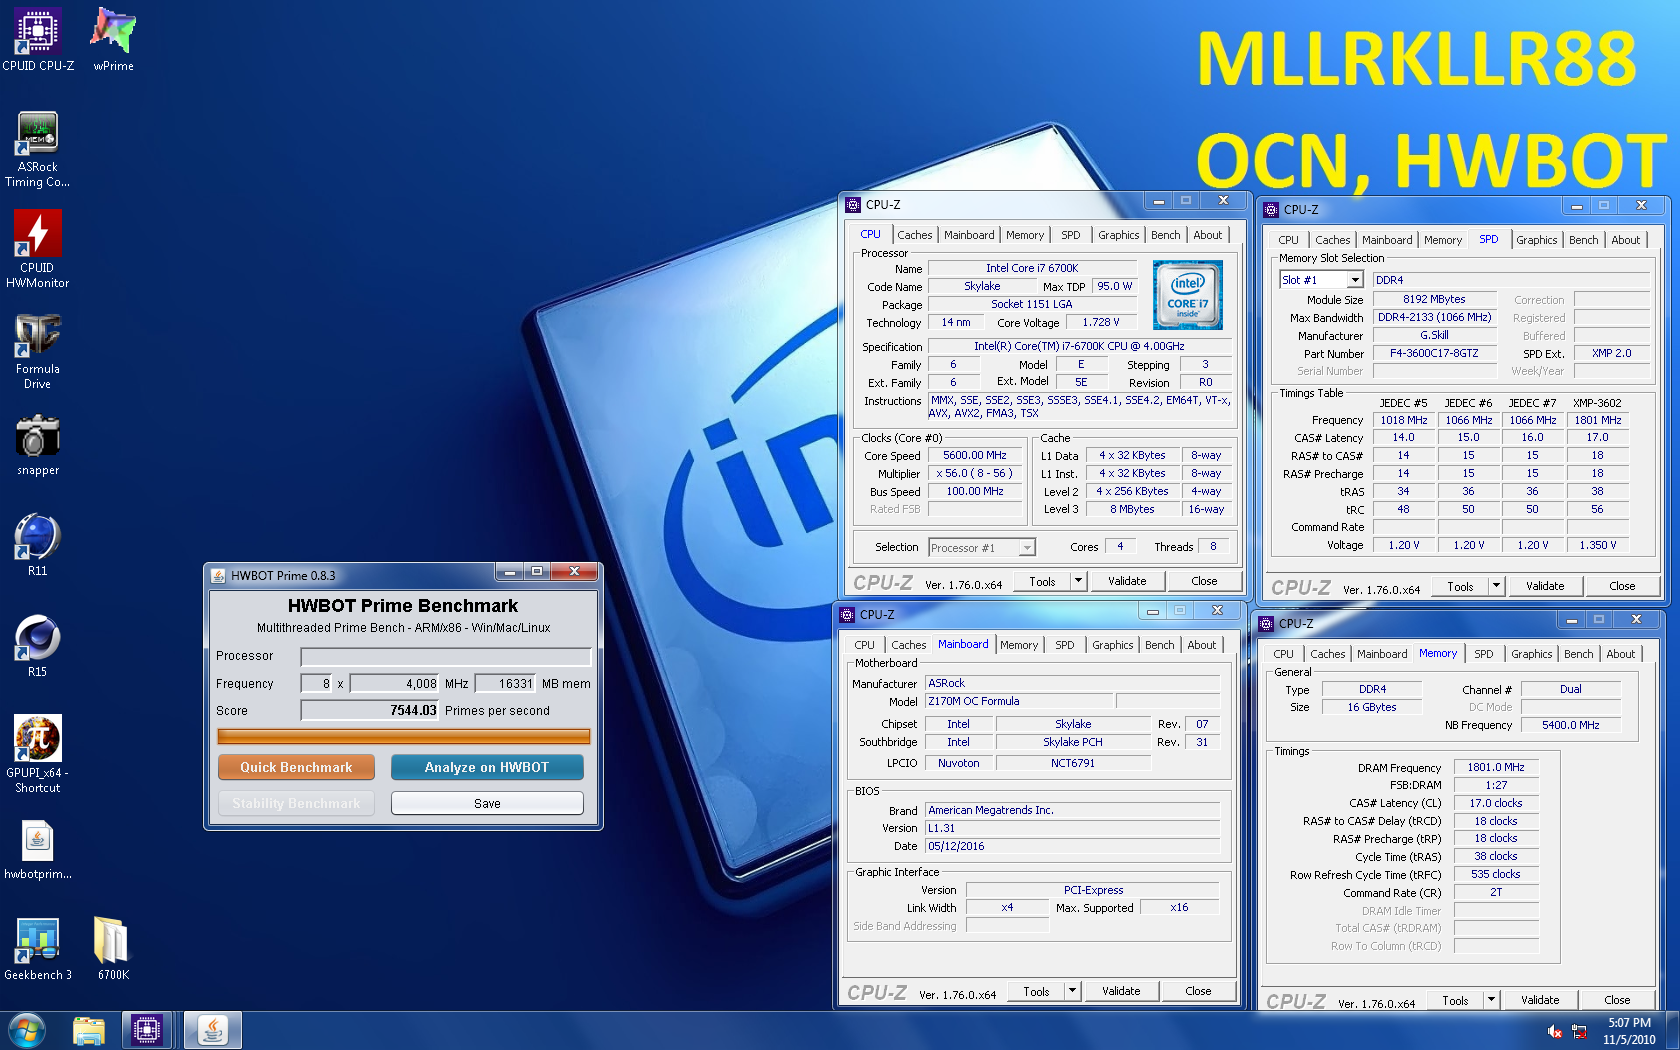Screen dimensions: 1680x1050
Task: Open ASRock Timing Configurator icon
Action: pyautogui.click(x=38, y=149)
